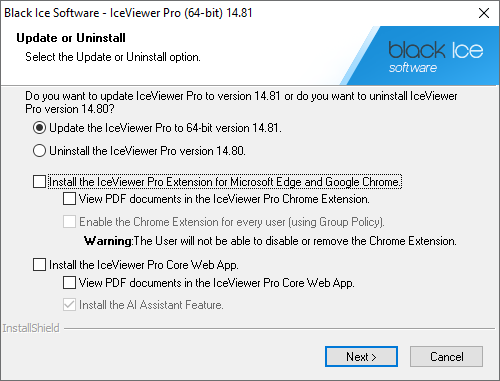This screenshot has height=381, width=500.
Task: Close the IceViewer Pro installer dialog
Action: [484, 13]
